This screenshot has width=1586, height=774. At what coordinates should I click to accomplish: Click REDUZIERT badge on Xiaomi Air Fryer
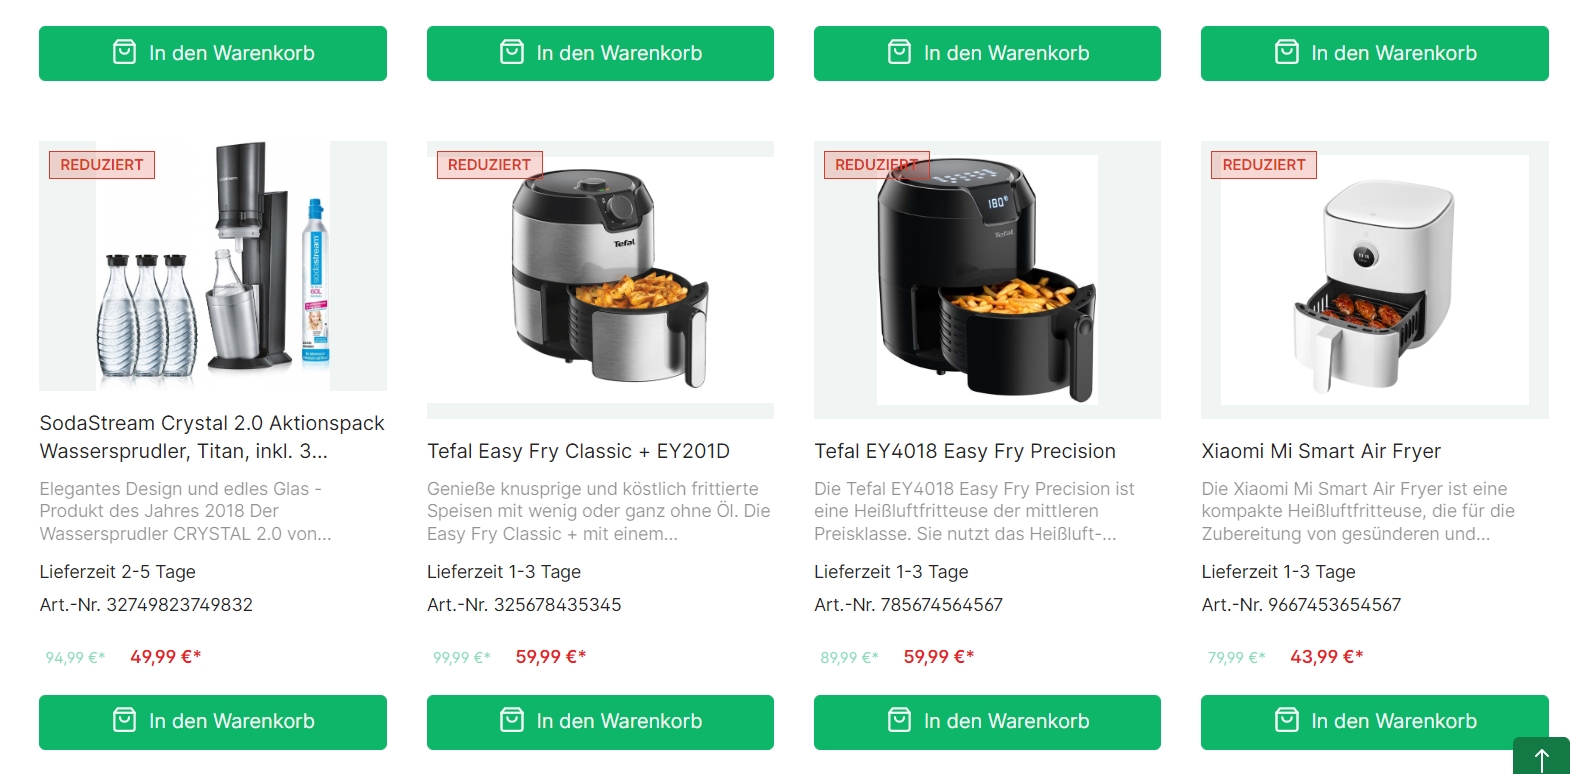tap(1264, 165)
